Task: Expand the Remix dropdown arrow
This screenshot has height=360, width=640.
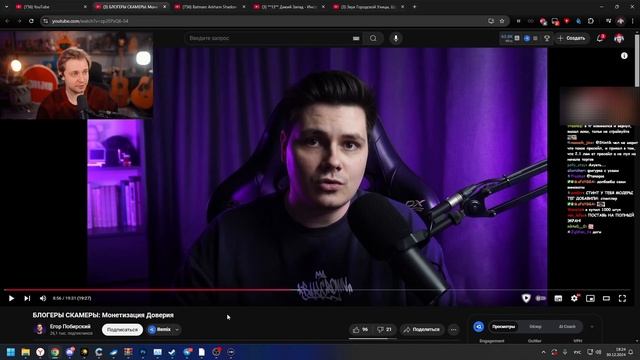Action: (x=177, y=329)
